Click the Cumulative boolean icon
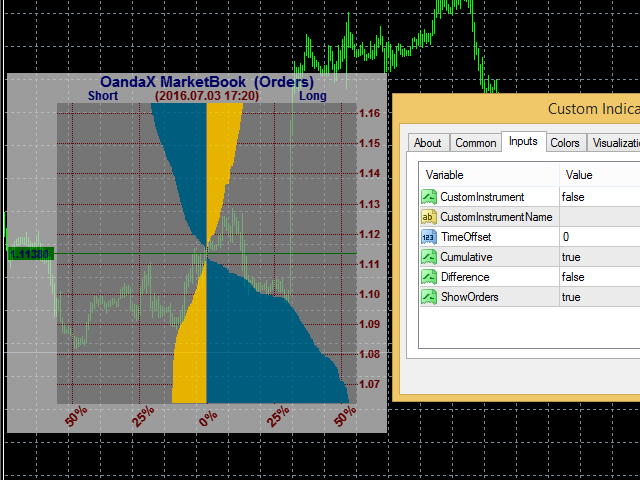Image resolution: width=640 pixels, height=480 pixels. [429, 257]
